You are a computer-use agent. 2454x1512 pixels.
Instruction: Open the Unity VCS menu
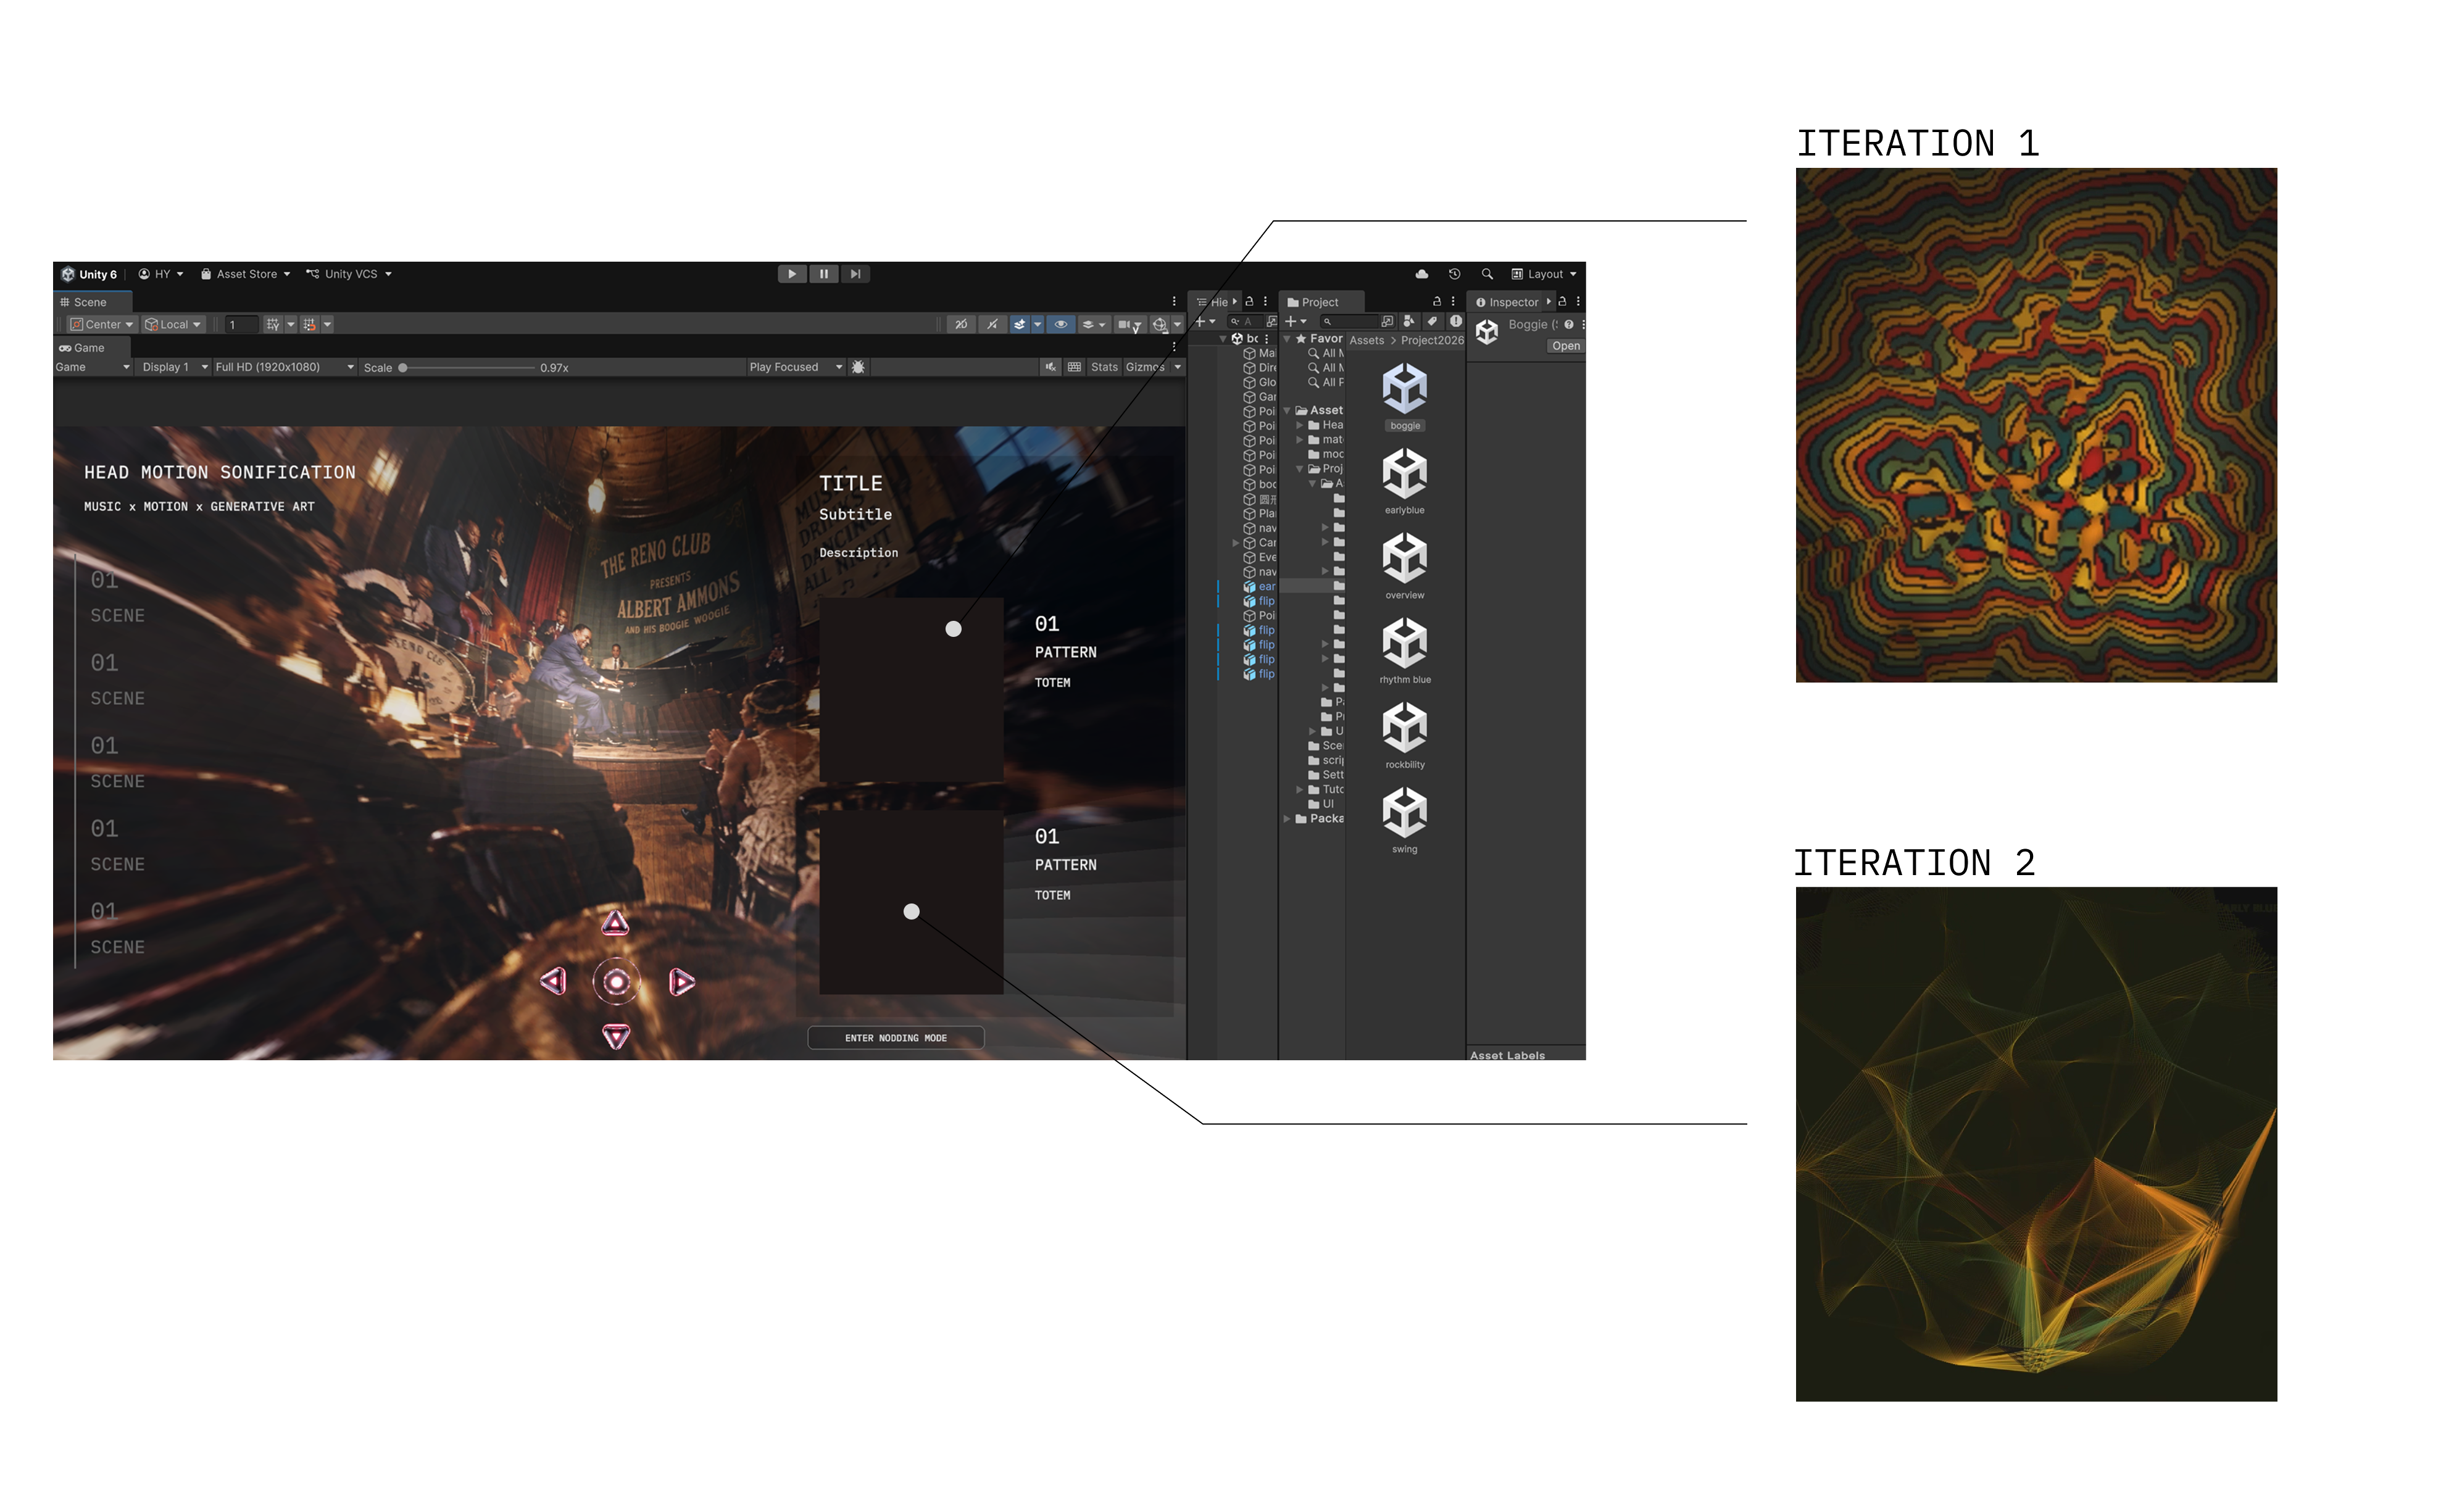[349, 274]
